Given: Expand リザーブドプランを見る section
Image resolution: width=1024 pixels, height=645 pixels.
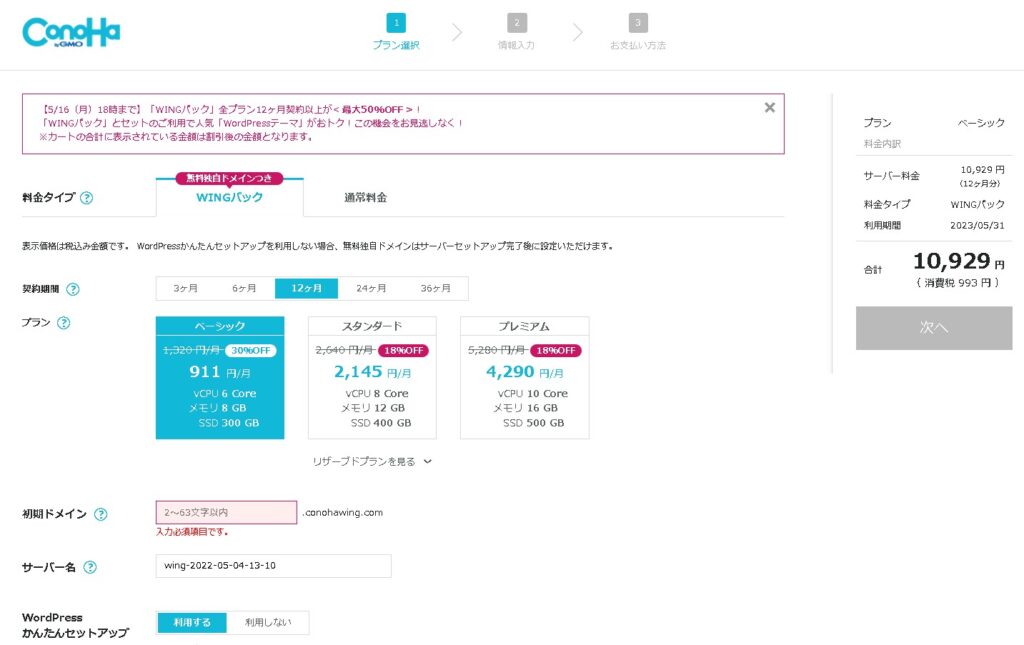Looking at the screenshot, I should tap(371, 462).
